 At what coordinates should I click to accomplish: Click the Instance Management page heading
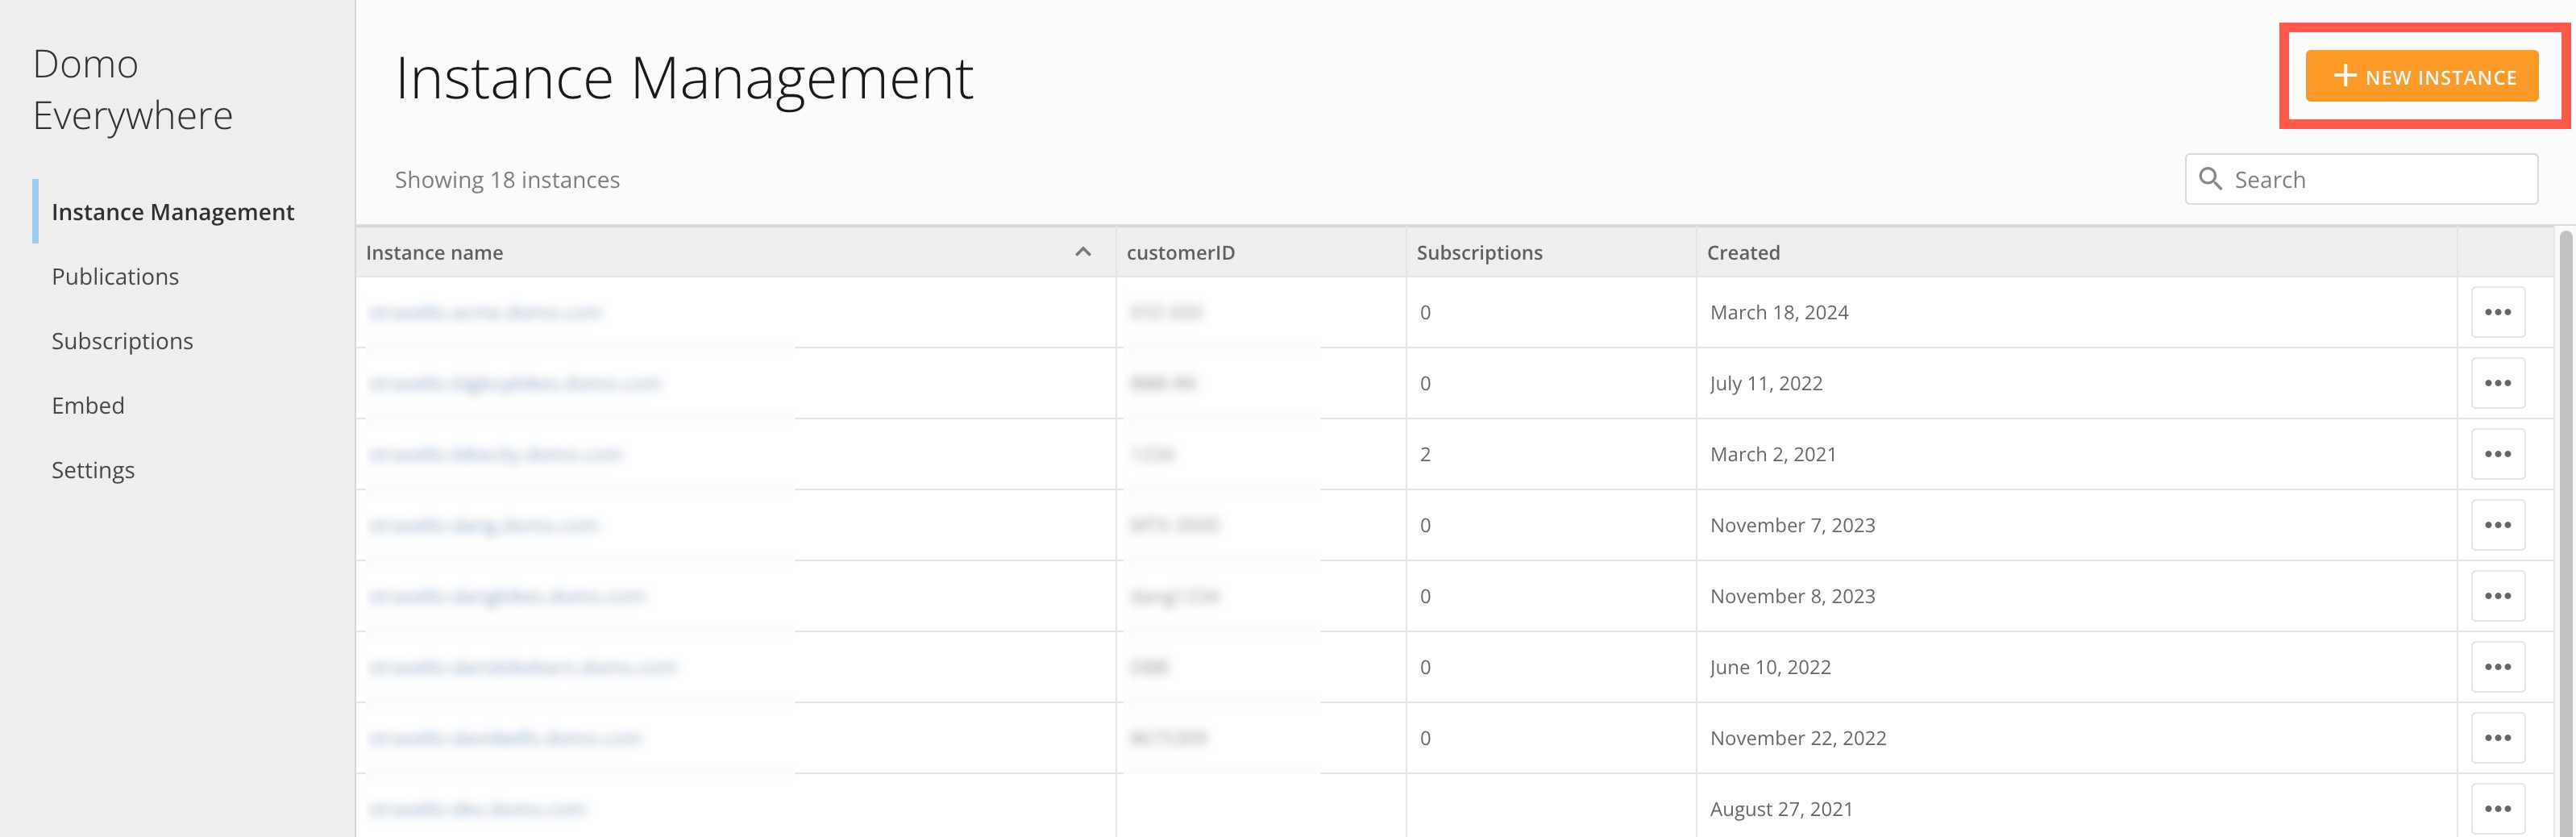[684, 78]
